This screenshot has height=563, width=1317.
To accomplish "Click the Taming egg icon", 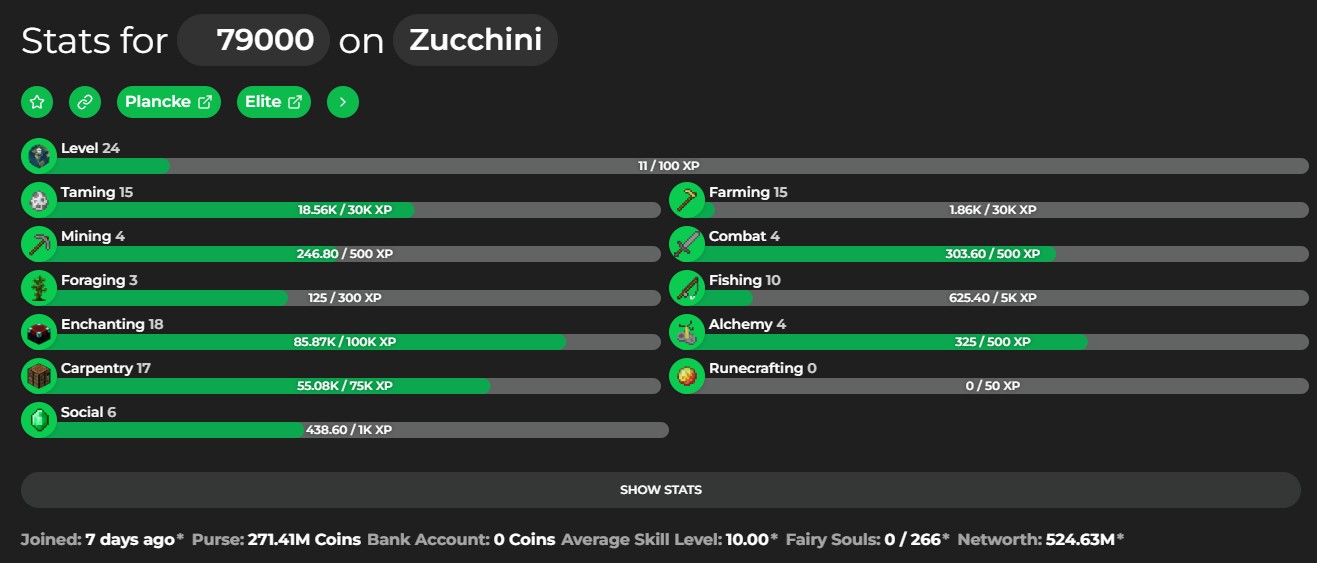I will pyautogui.click(x=39, y=200).
